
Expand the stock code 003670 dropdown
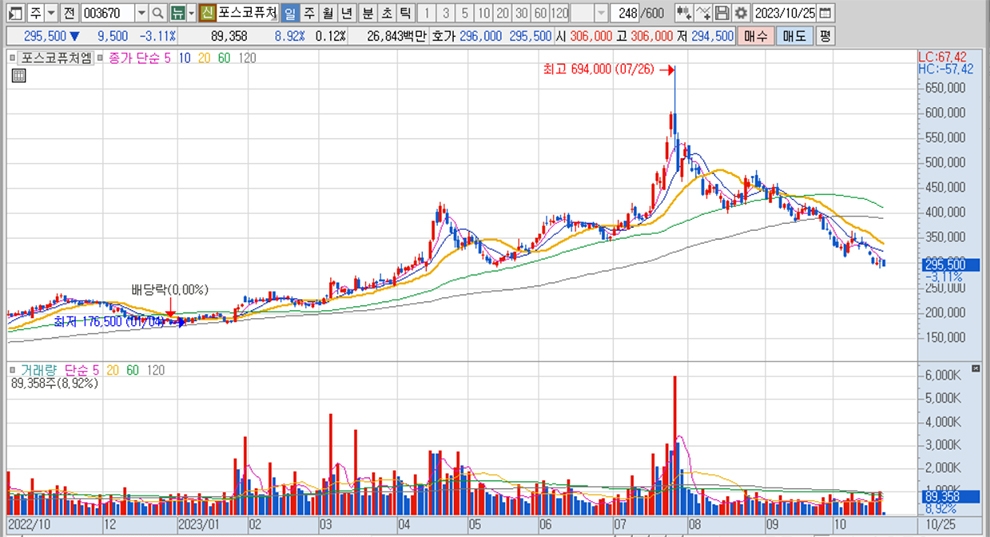coord(139,13)
